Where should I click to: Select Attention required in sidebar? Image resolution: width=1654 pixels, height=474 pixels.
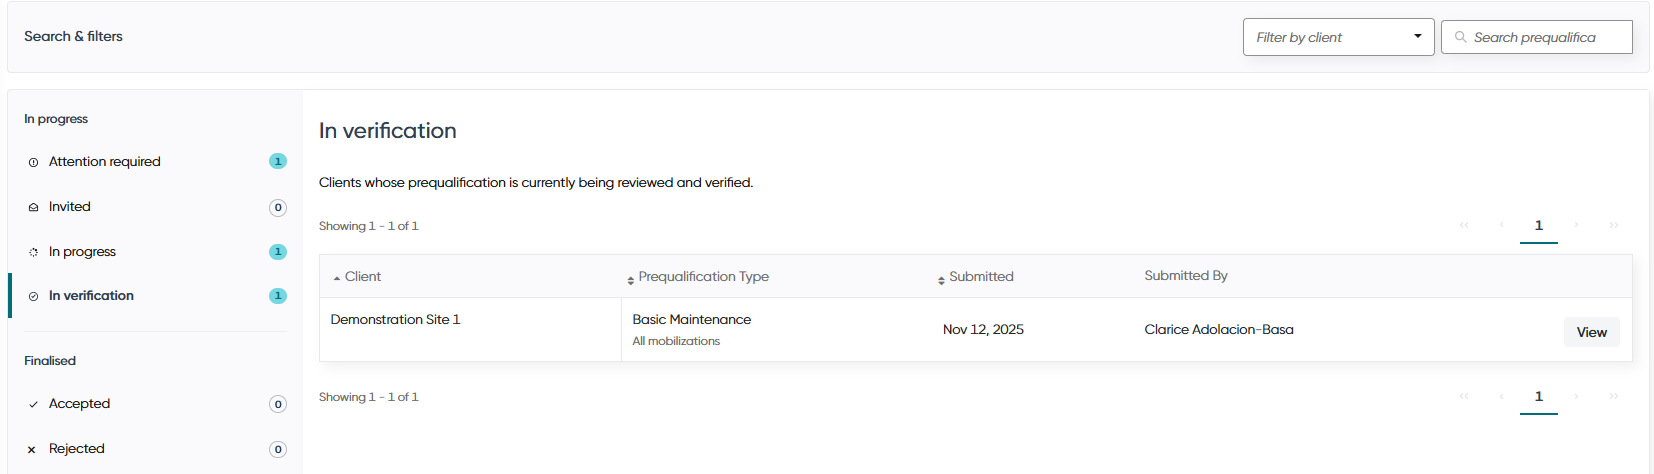[x=156, y=161]
